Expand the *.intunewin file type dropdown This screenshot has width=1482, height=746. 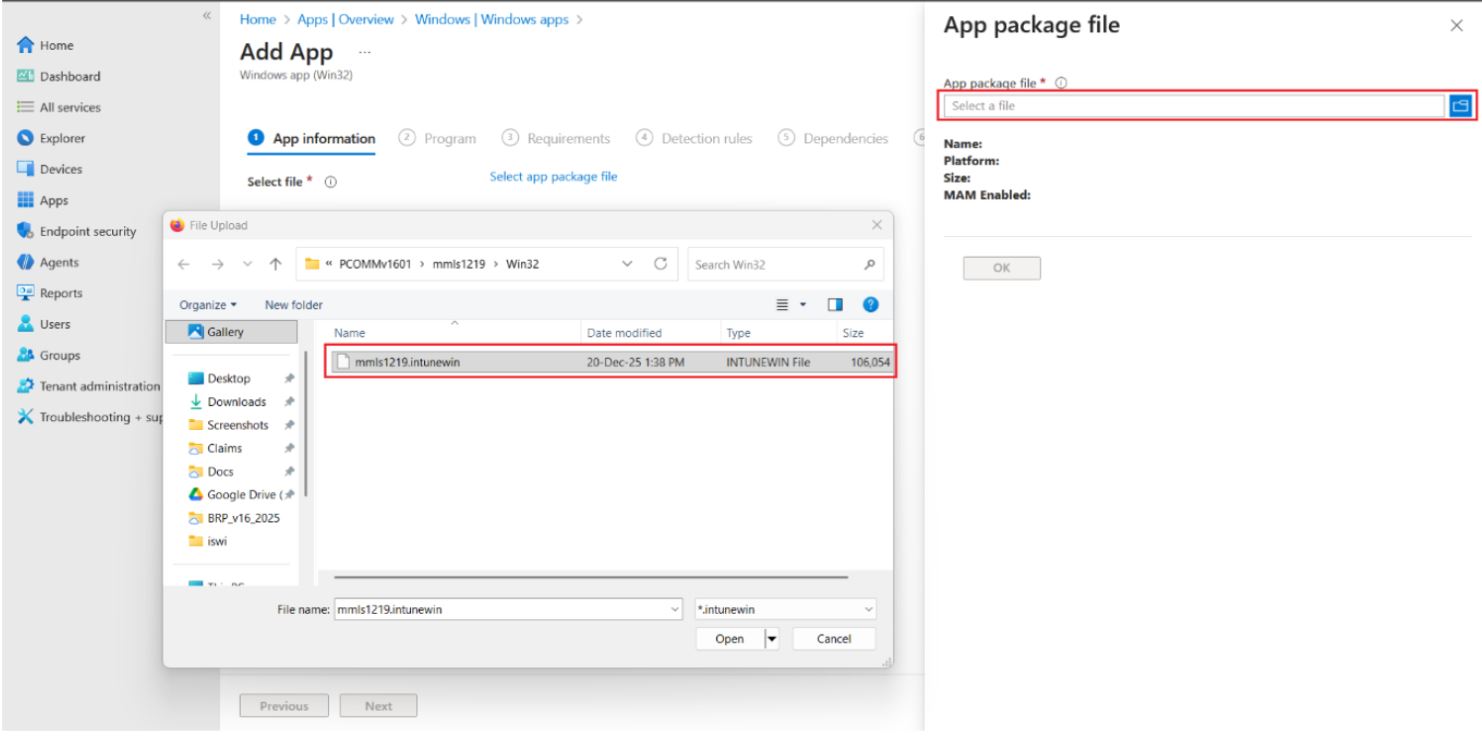coord(865,609)
